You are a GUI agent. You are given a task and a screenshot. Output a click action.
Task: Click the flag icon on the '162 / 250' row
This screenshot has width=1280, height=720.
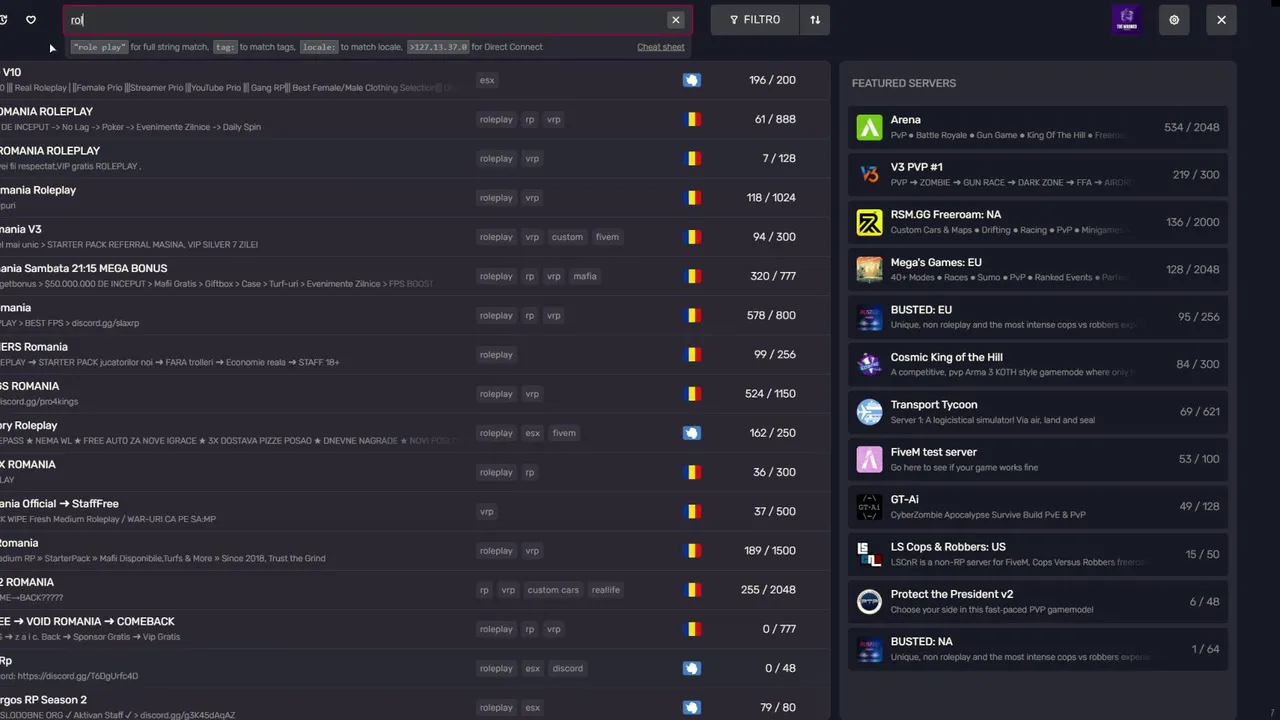click(691, 433)
